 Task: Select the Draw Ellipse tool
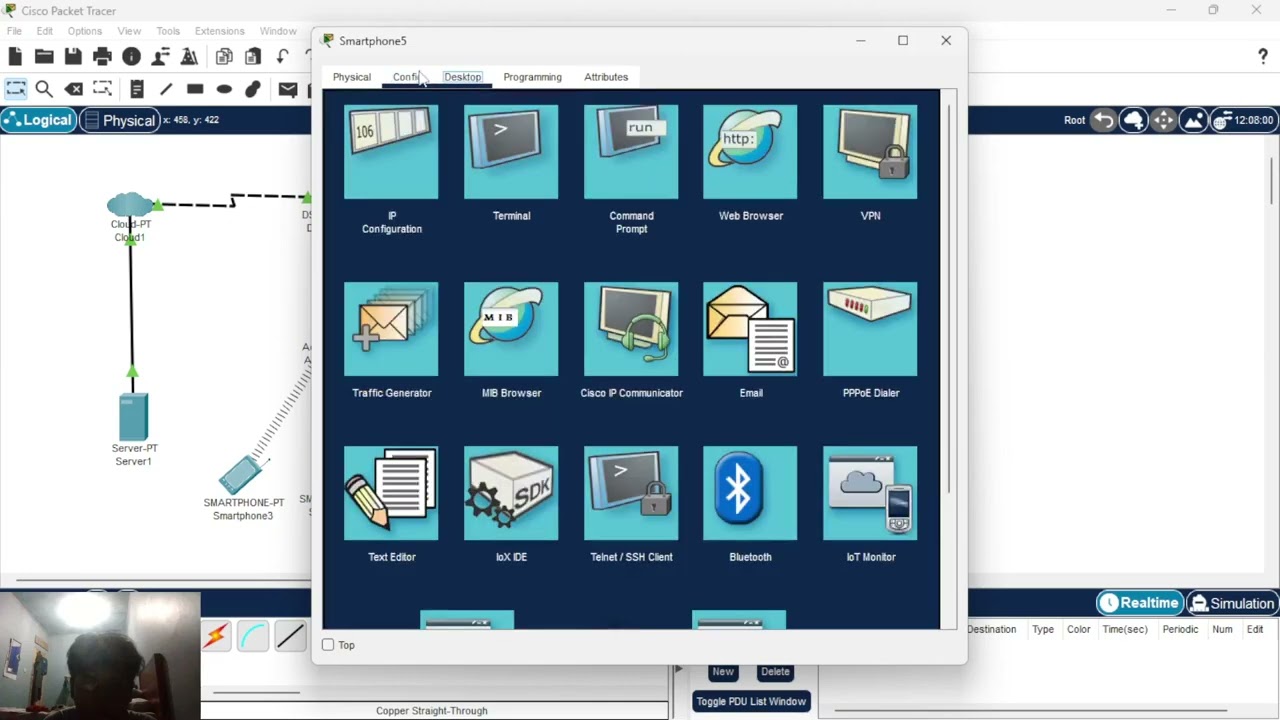tap(224, 89)
